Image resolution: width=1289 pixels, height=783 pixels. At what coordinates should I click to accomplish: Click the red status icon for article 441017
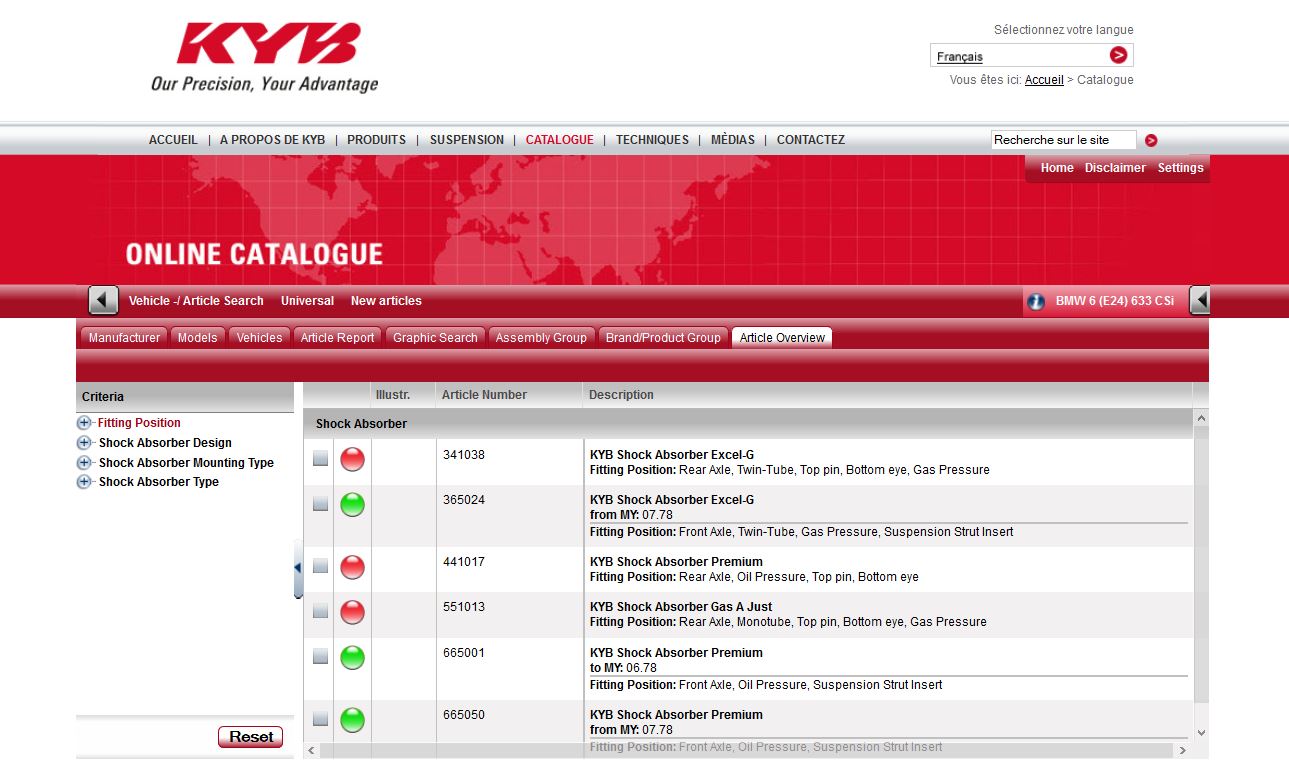352,567
